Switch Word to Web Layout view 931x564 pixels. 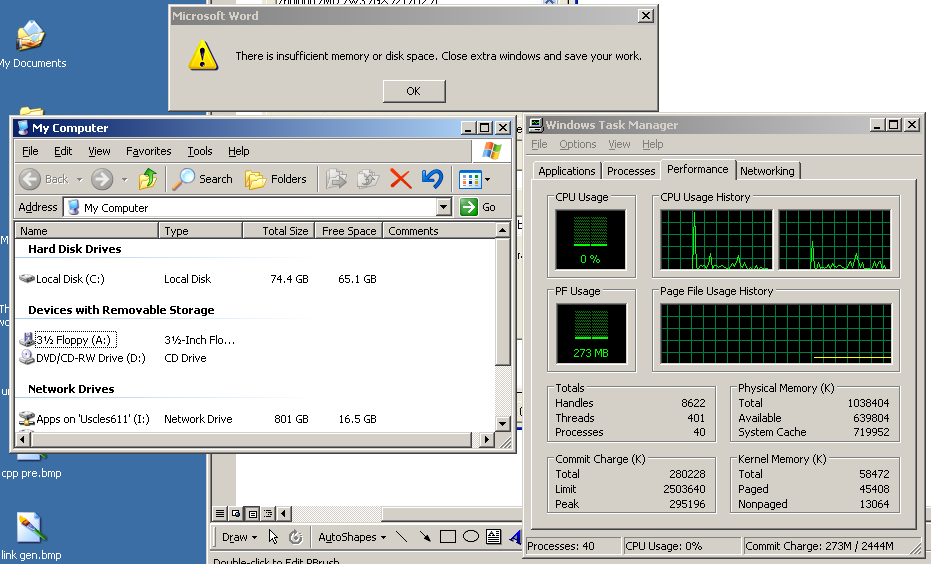click(236, 514)
